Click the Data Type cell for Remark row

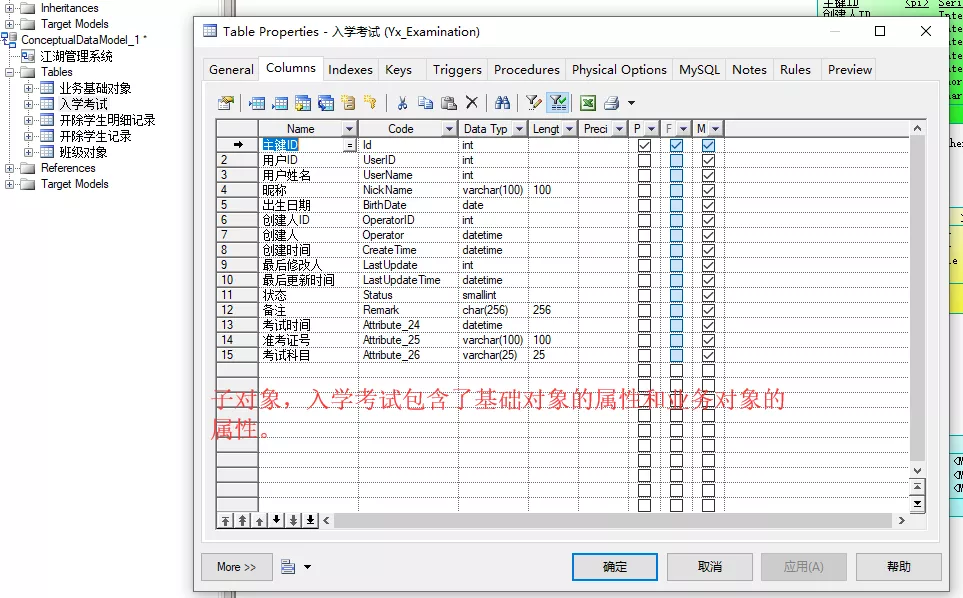pos(493,310)
